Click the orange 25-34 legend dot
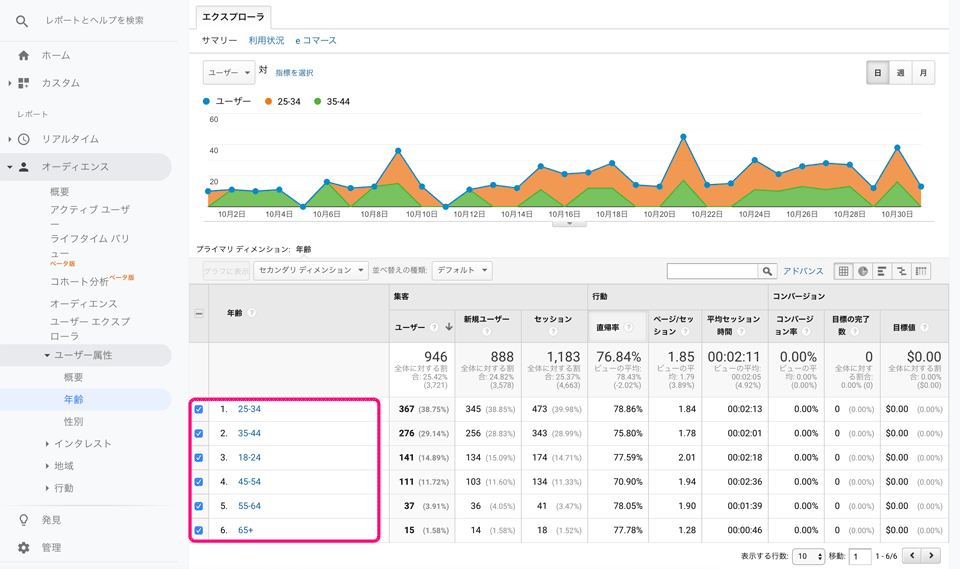 click(268, 102)
